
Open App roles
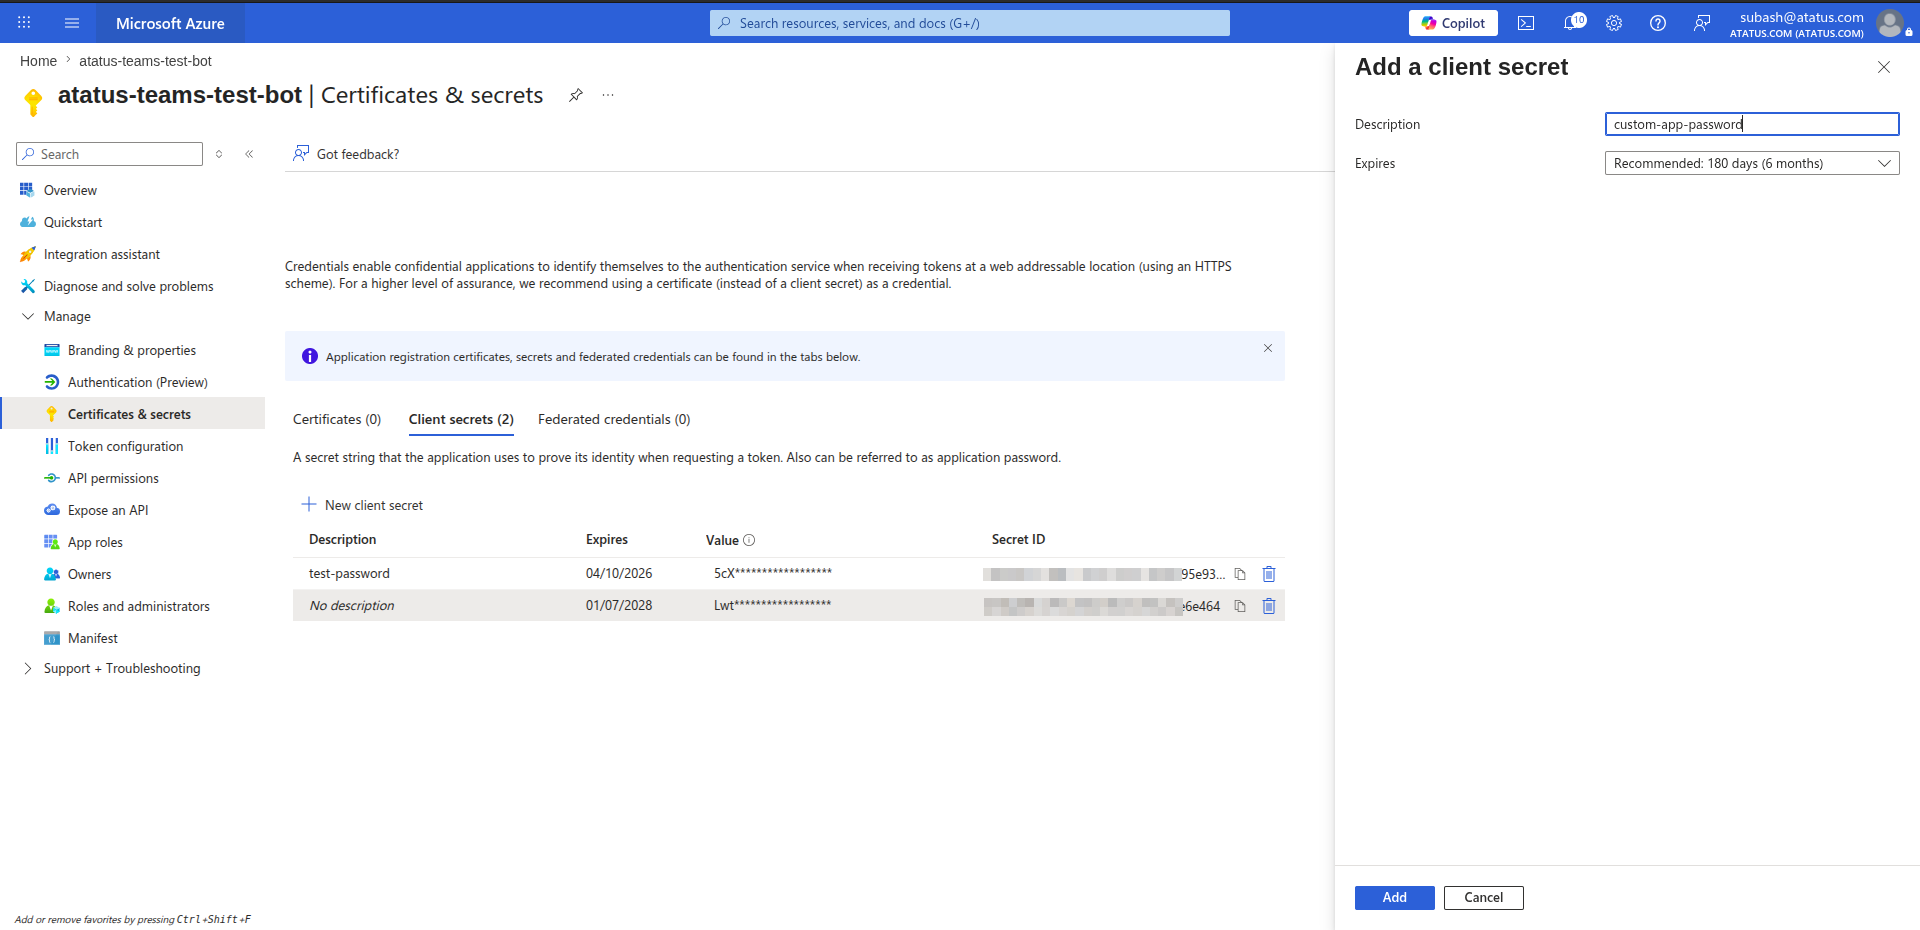pyautogui.click(x=95, y=542)
